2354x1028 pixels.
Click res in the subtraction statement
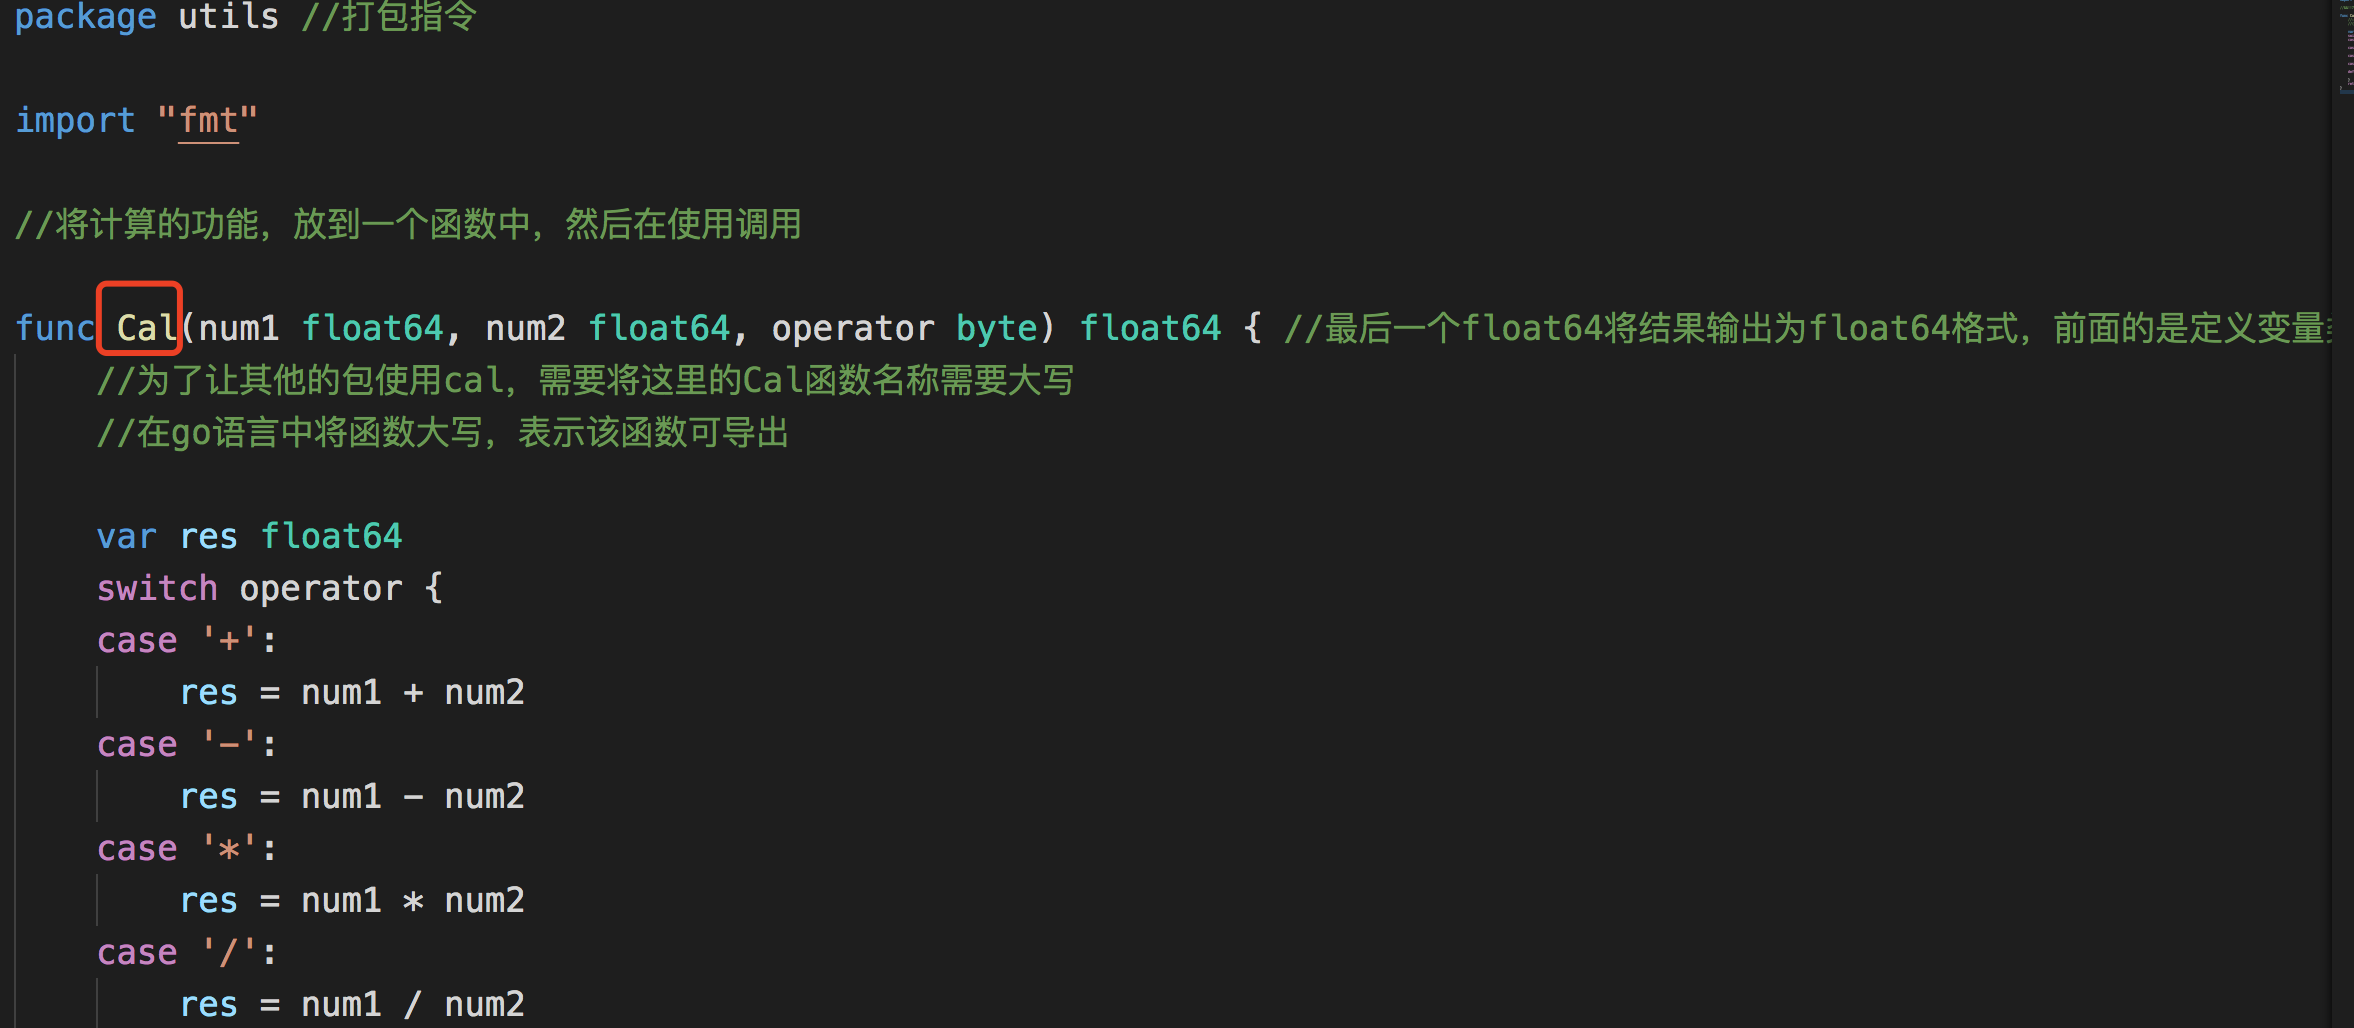208,797
